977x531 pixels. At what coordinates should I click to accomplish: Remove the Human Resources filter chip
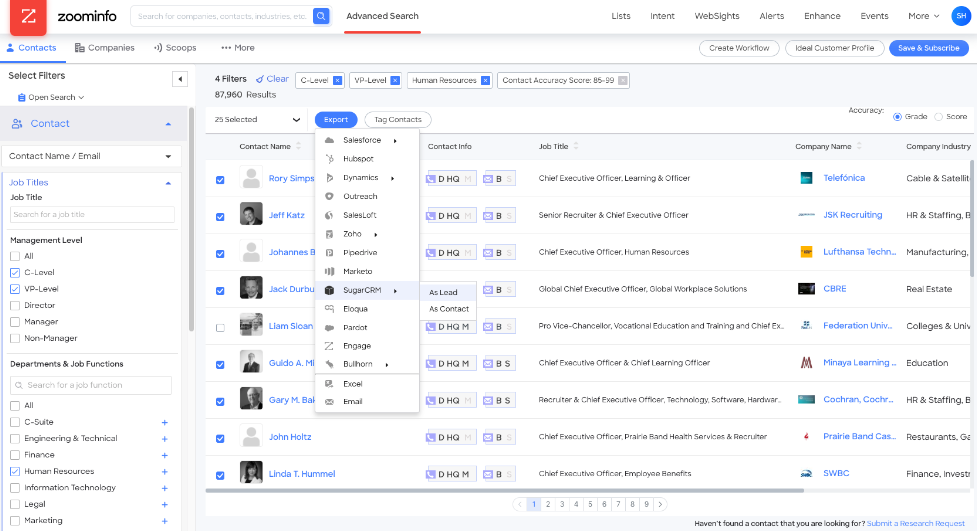pyautogui.click(x=485, y=80)
